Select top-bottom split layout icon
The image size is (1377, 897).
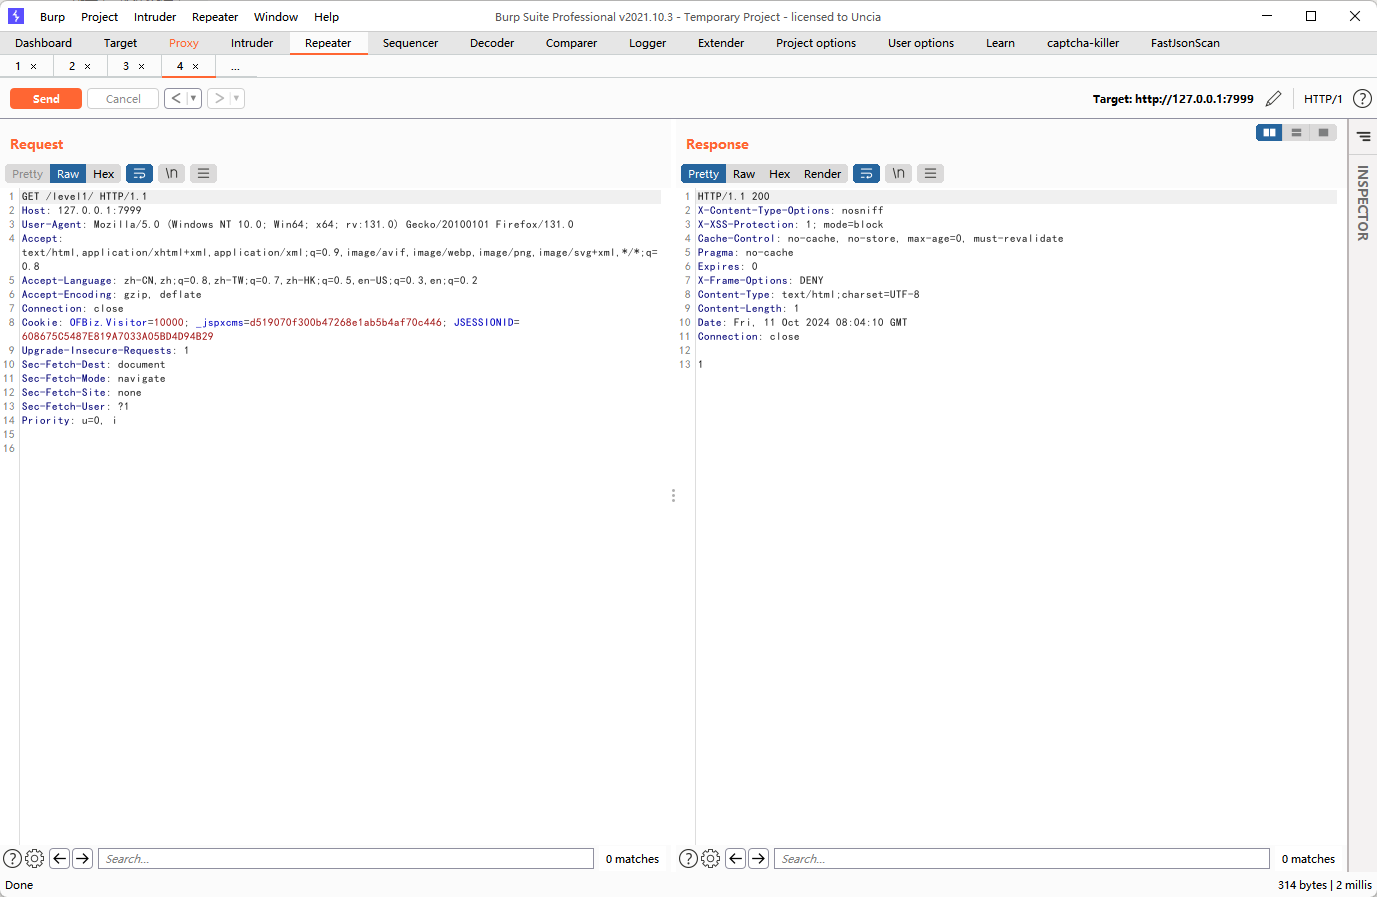[x=1296, y=132]
